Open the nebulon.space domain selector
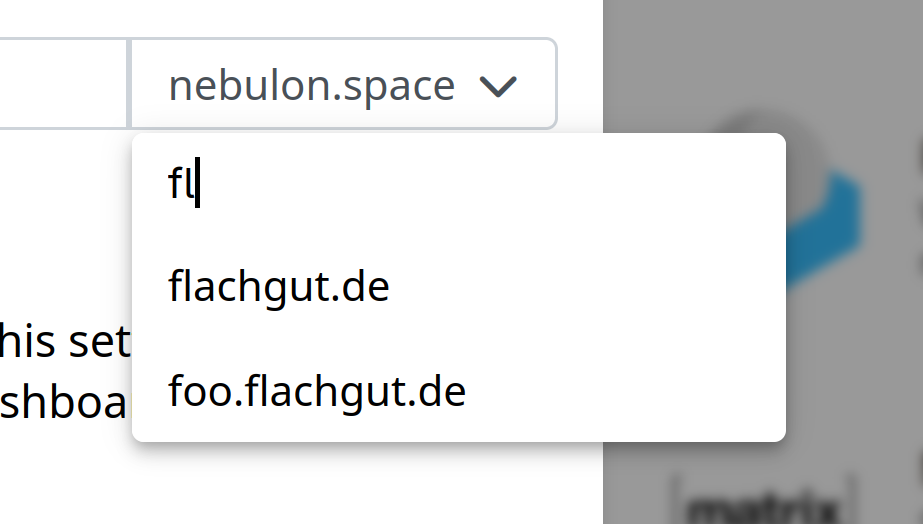Viewport: 923px width, 524px height. 343,84
